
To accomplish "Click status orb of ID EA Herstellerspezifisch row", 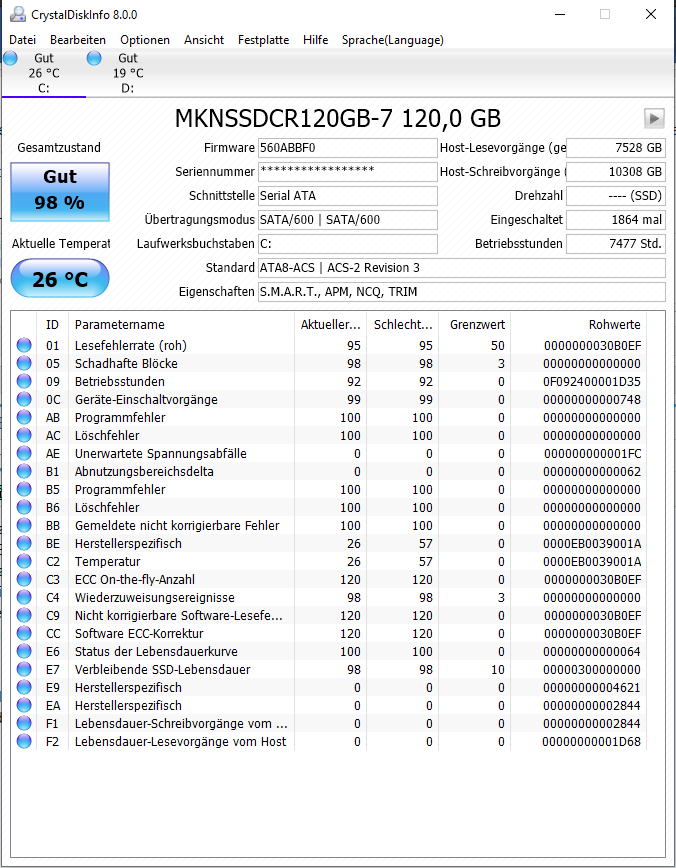I will (x=24, y=705).
